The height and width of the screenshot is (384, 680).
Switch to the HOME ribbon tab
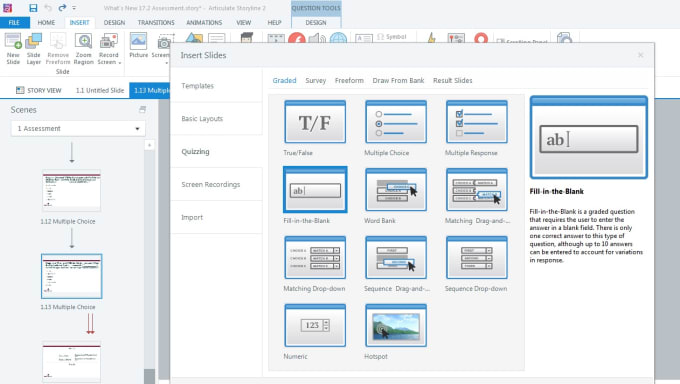tap(46, 23)
